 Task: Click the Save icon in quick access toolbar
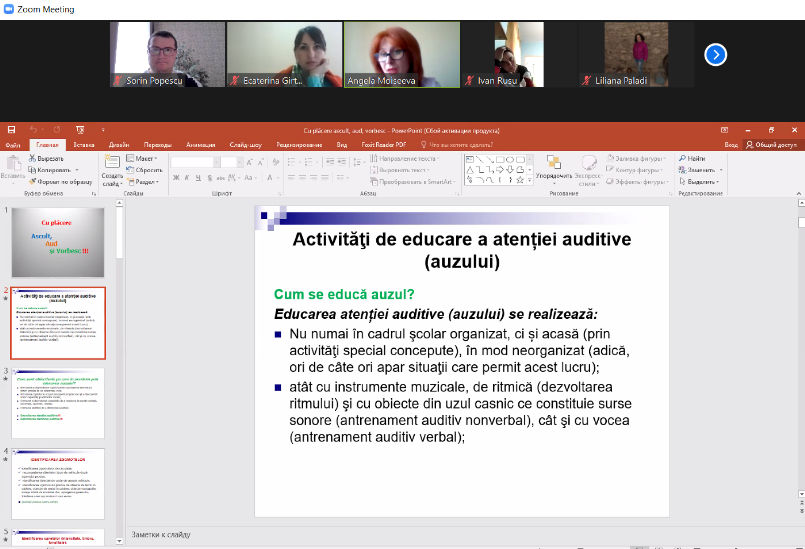(x=11, y=130)
